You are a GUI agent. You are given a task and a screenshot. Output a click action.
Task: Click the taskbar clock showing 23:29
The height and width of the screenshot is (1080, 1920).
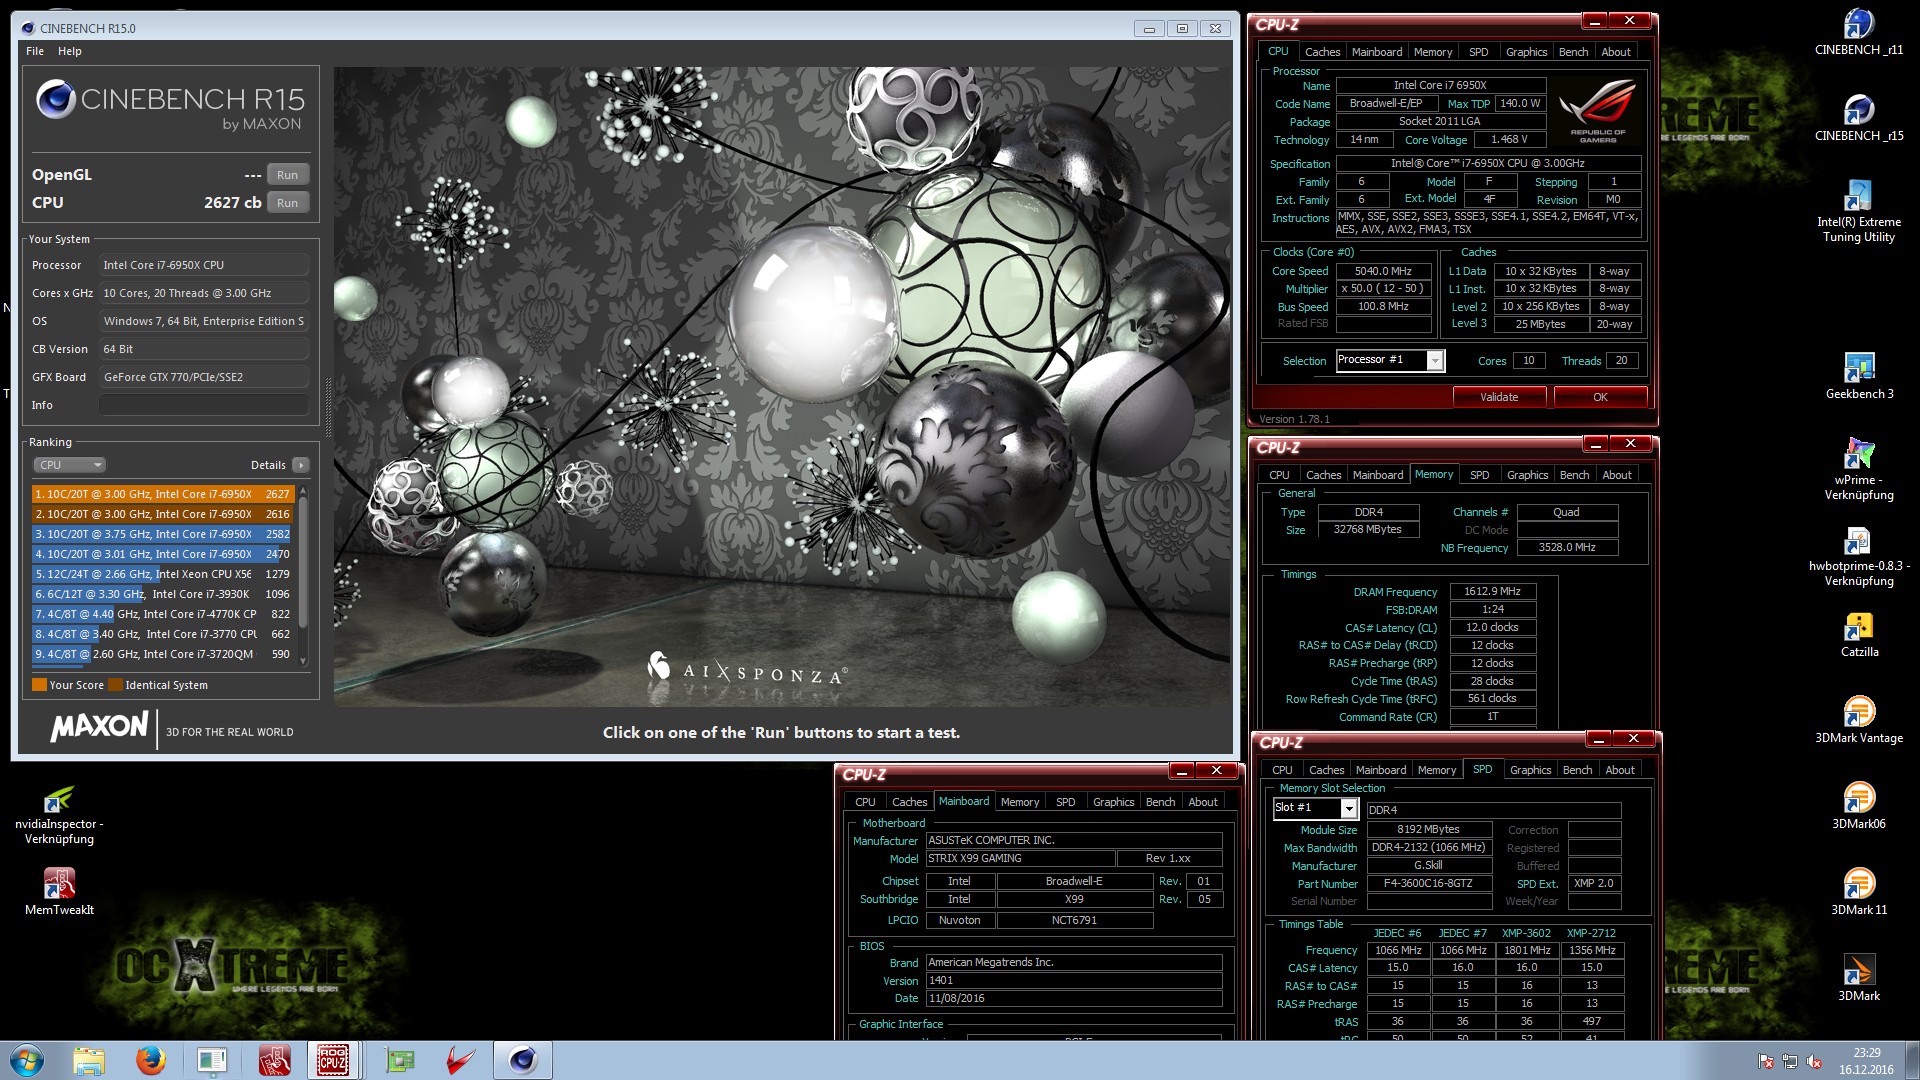point(1866,1061)
